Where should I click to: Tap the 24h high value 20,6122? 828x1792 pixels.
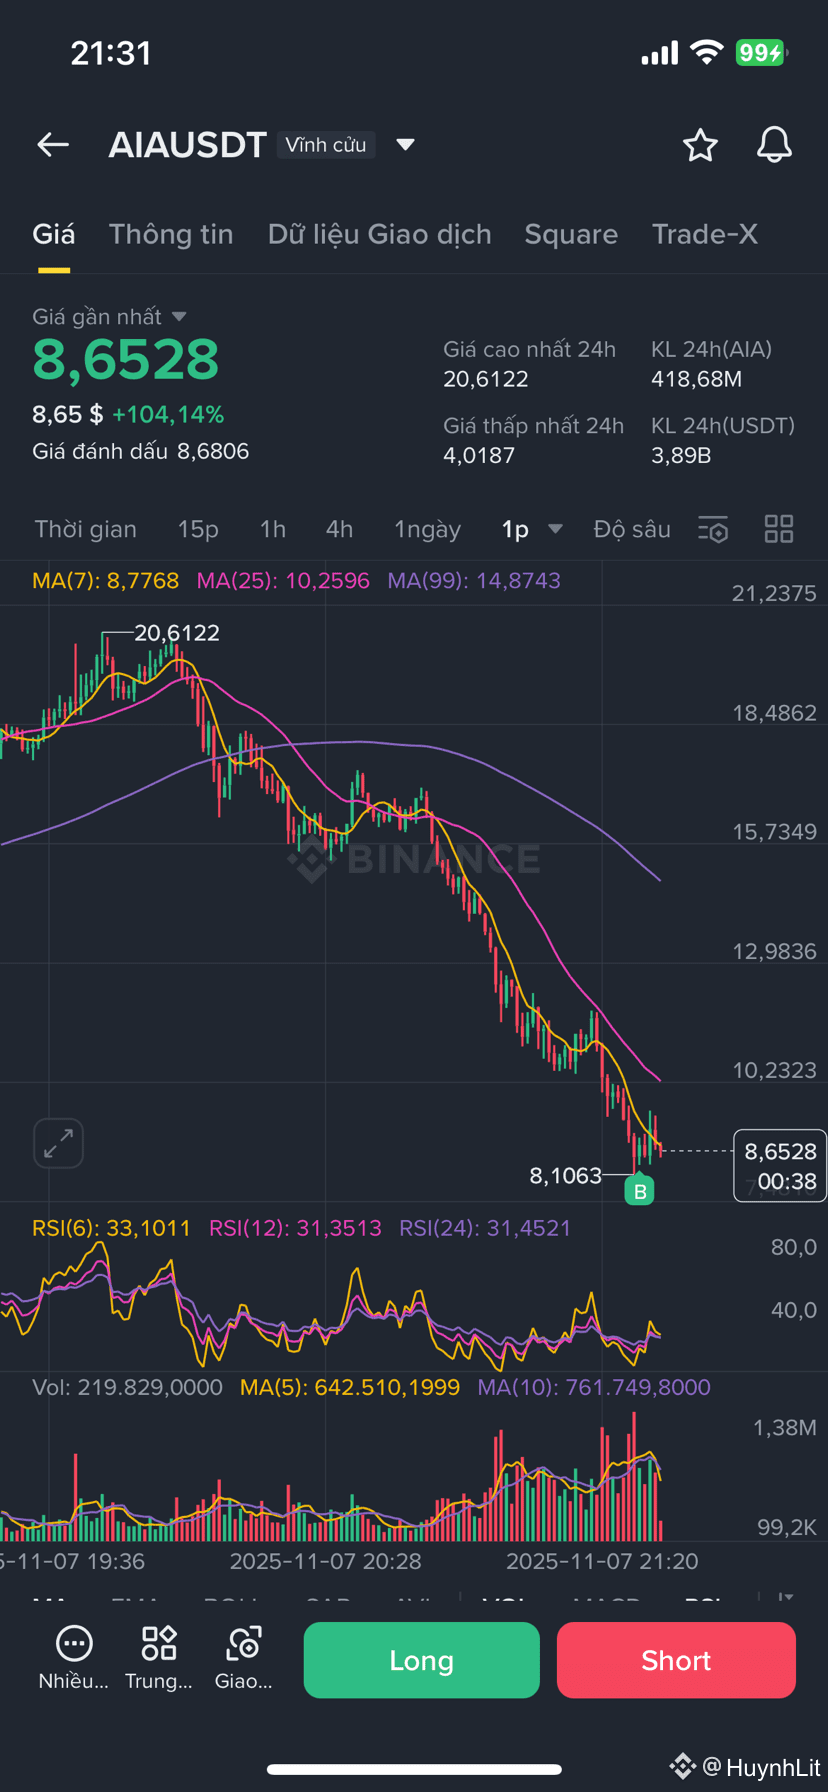486,379
